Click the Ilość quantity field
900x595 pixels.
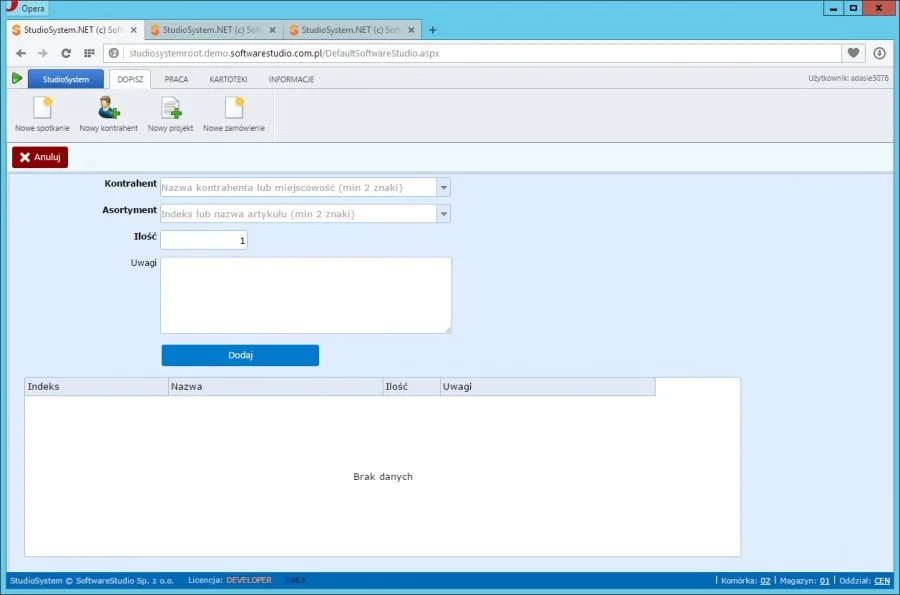204,240
